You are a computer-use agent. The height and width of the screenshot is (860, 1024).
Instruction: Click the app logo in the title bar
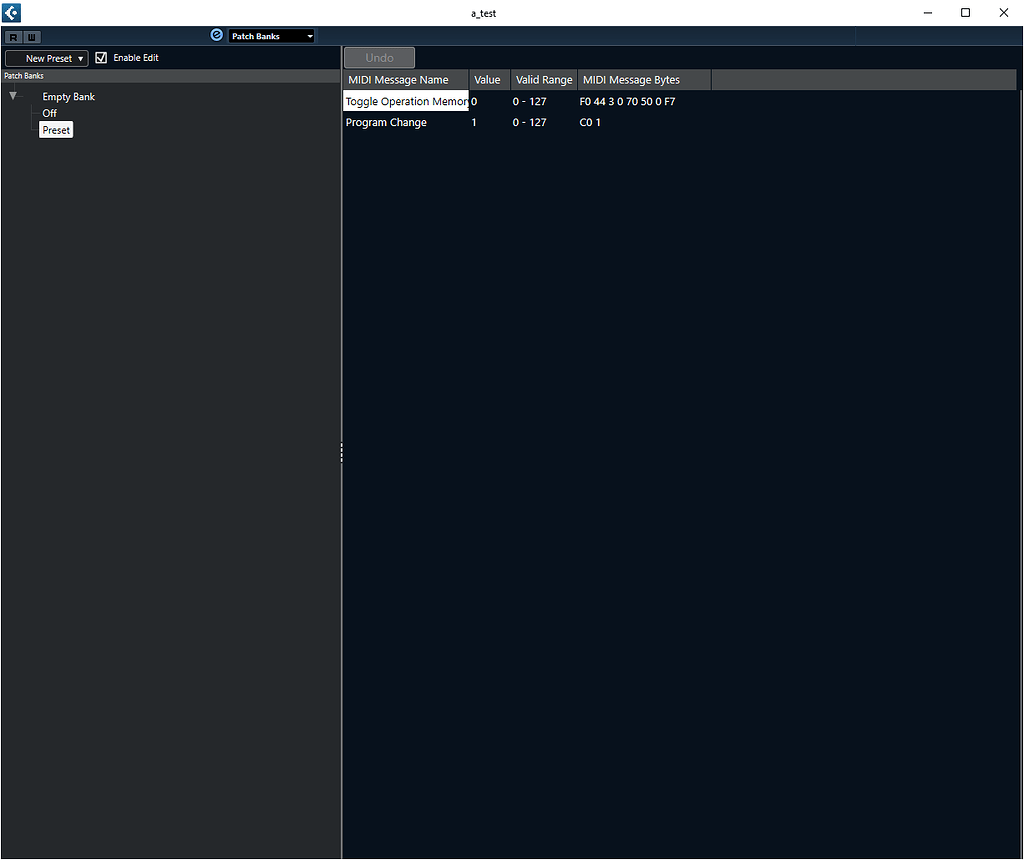[x=10, y=12]
